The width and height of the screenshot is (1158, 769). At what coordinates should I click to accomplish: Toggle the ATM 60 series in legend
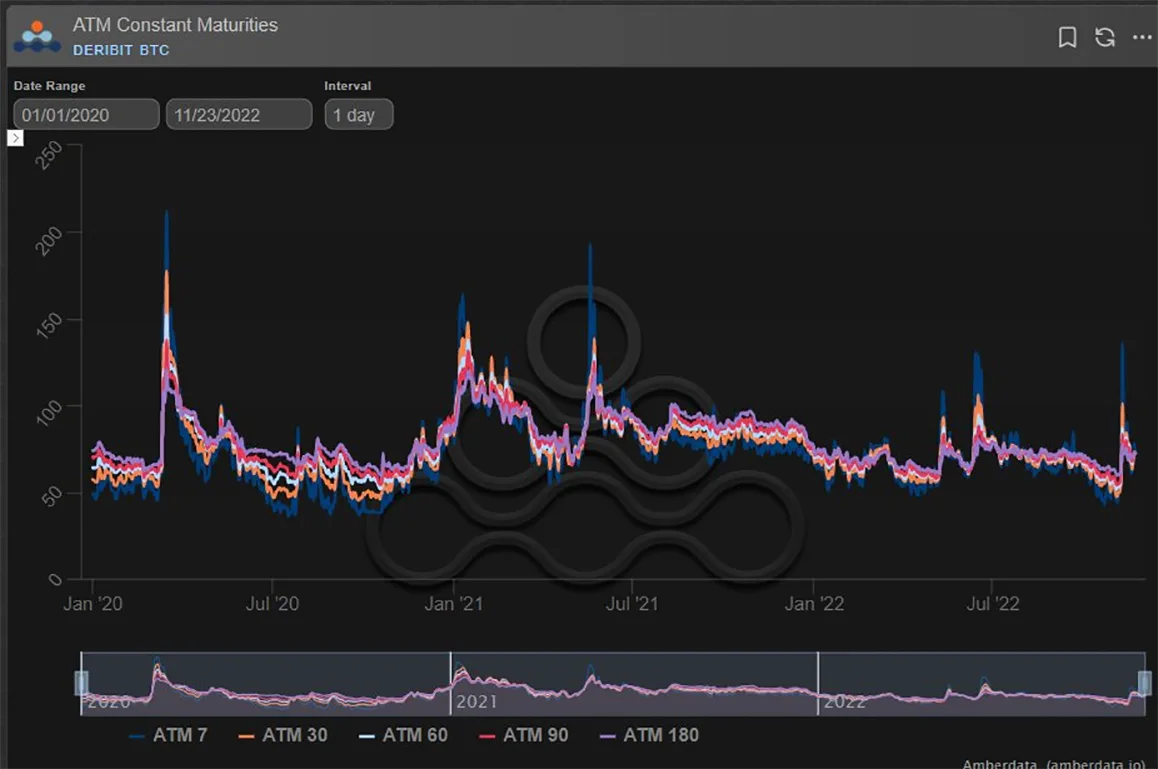[404, 735]
